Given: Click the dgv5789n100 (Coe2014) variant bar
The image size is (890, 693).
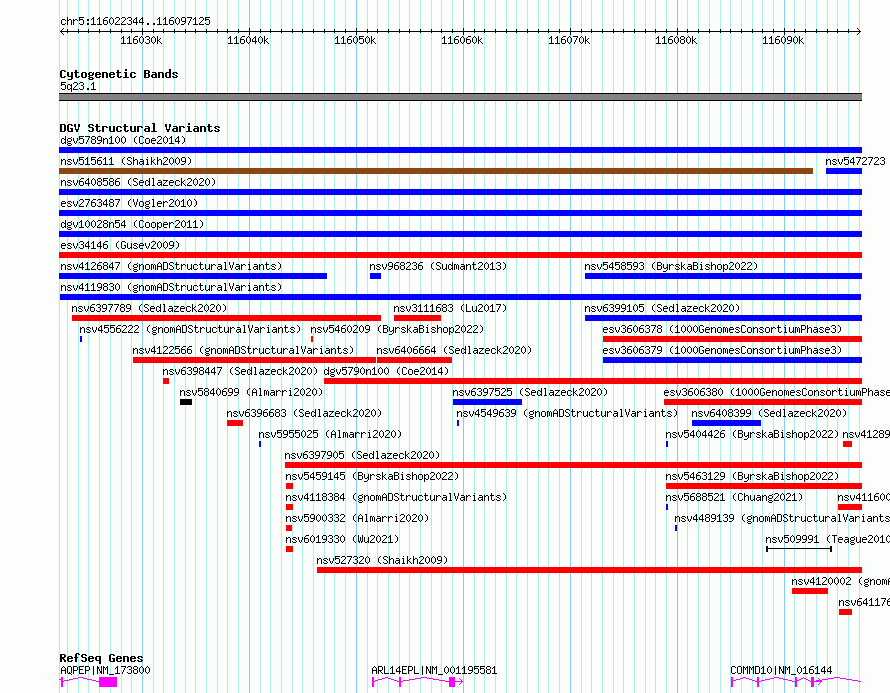Looking at the screenshot, I should [460, 150].
